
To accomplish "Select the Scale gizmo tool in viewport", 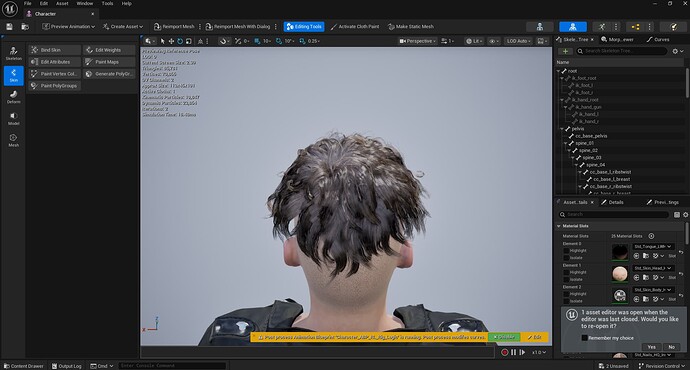I will click(x=189, y=41).
